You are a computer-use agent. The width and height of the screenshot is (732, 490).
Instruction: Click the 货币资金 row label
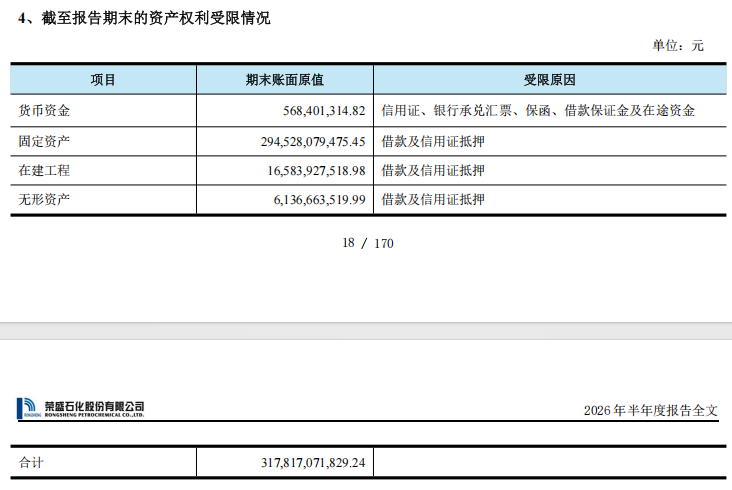coord(44,111)
